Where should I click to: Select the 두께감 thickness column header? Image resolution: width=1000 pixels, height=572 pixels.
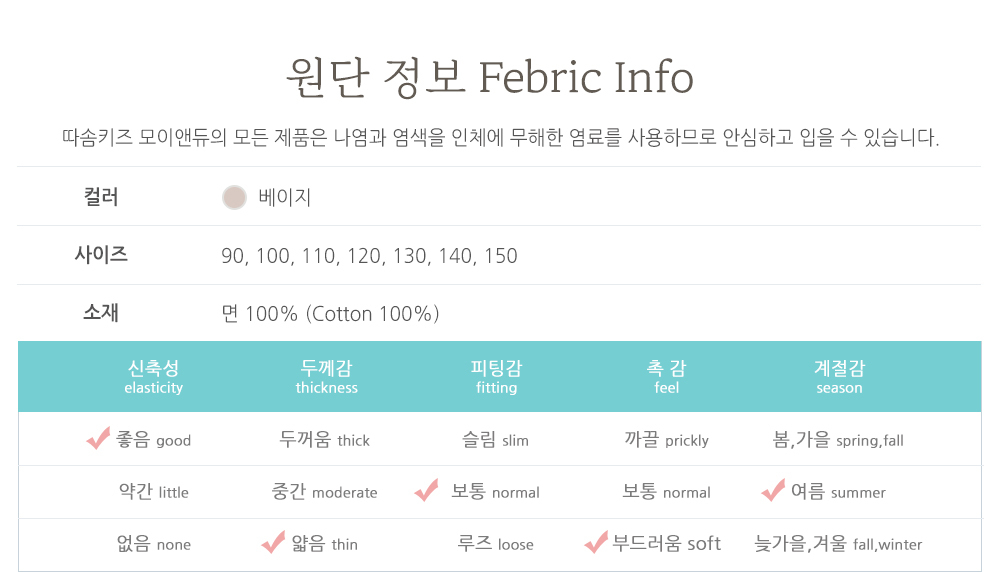[326, 377]
